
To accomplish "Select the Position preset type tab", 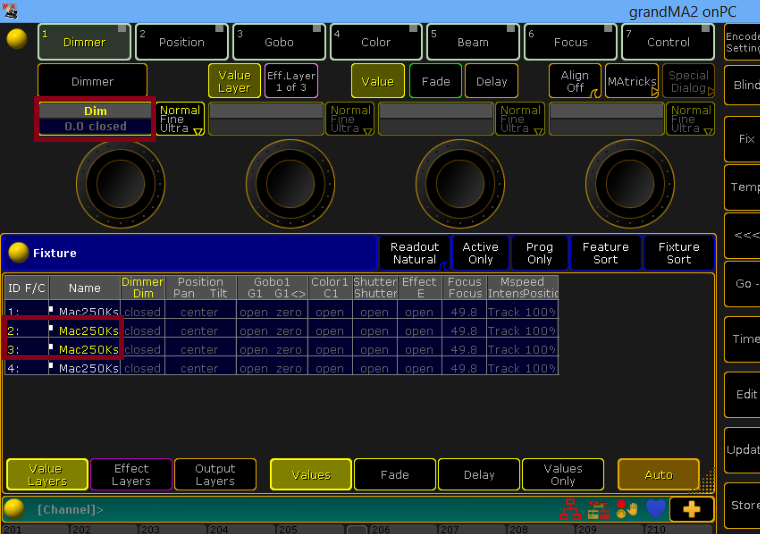I will point(182,42).
